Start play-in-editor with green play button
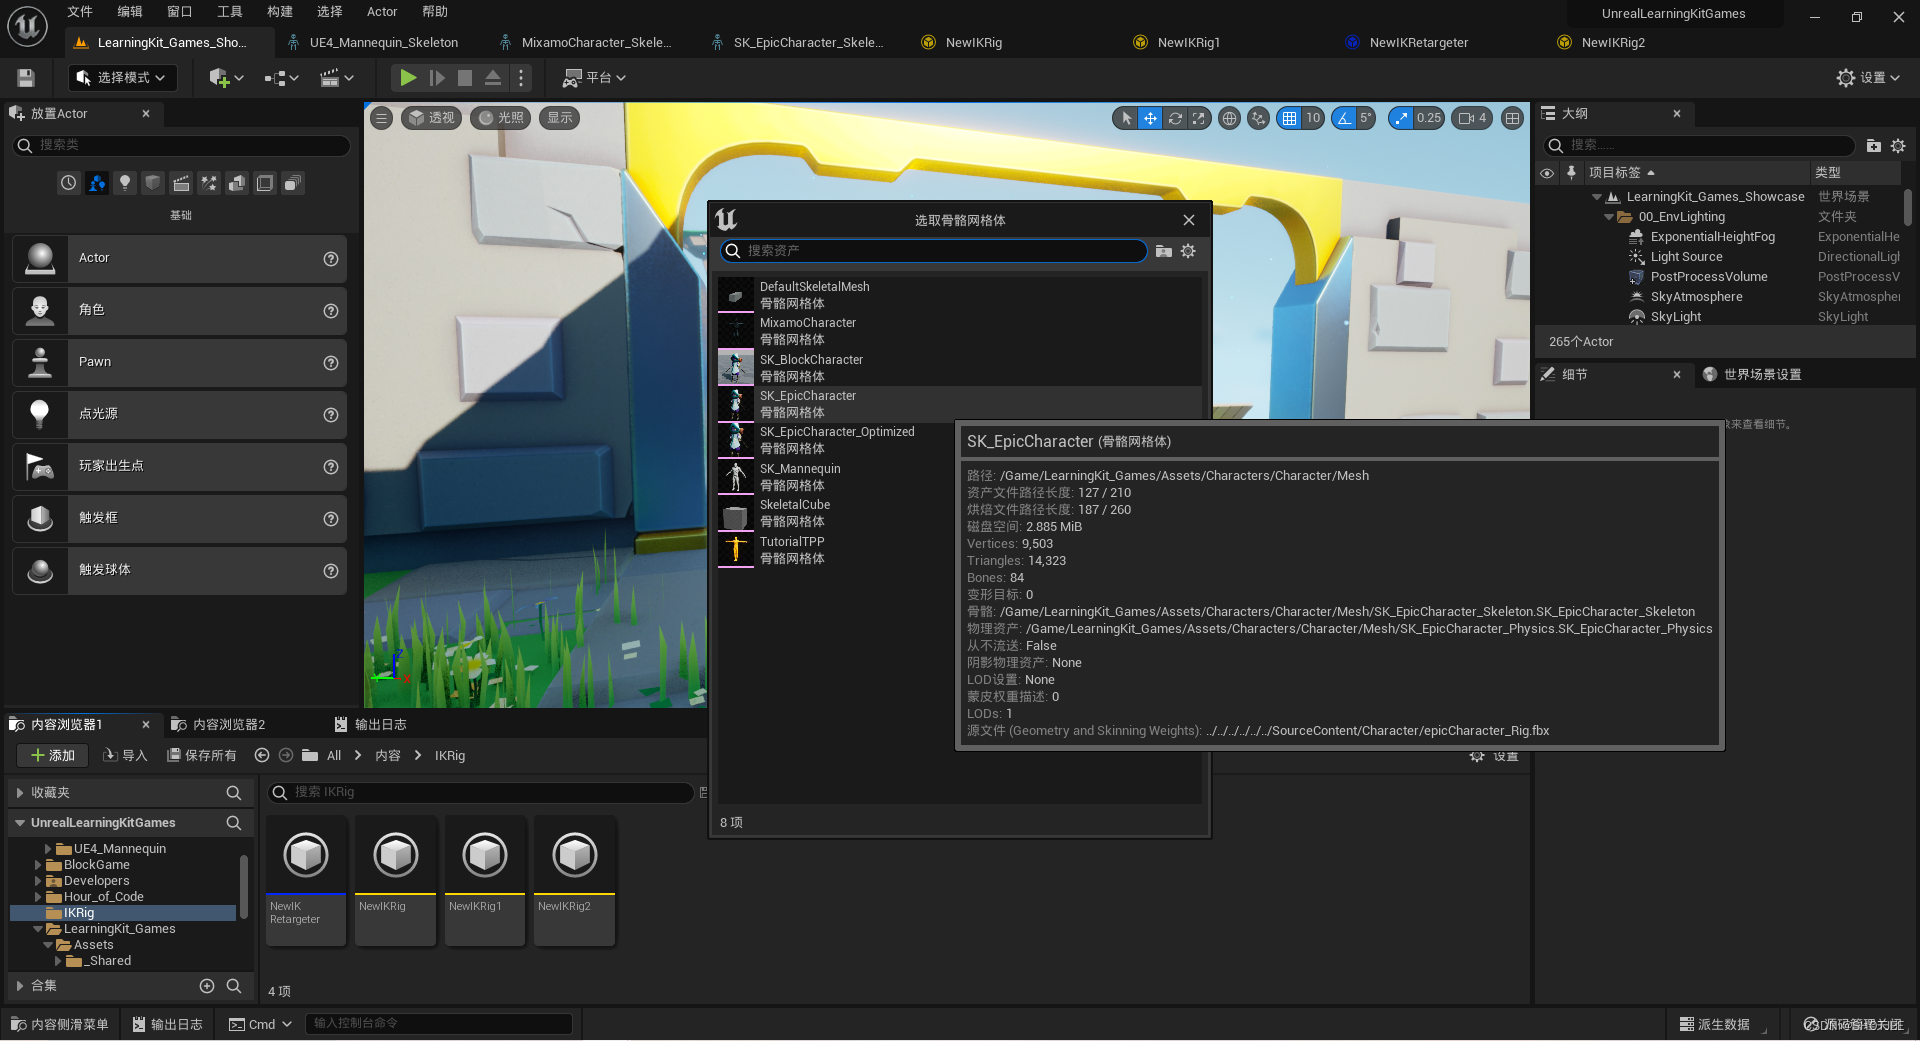This screenshot has width=1920, height=1041. pos(408,78)
